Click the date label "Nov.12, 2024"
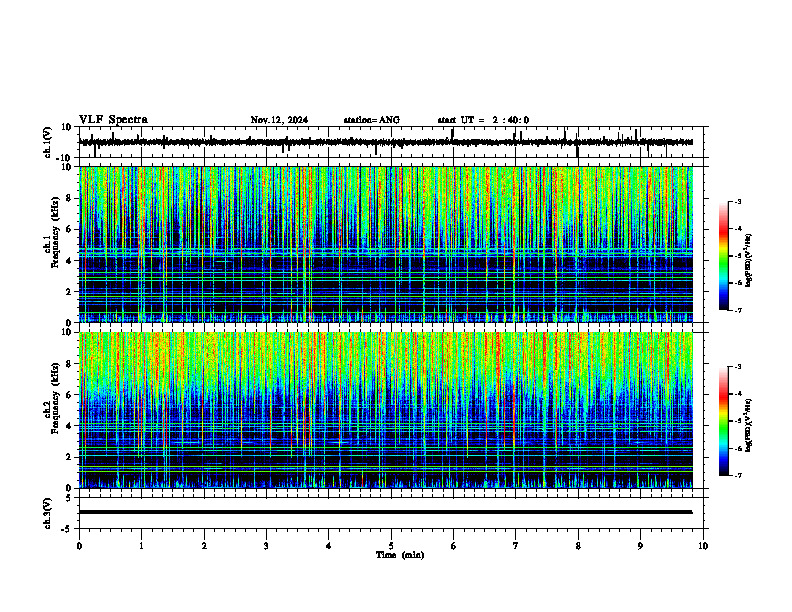 (279, 120)
